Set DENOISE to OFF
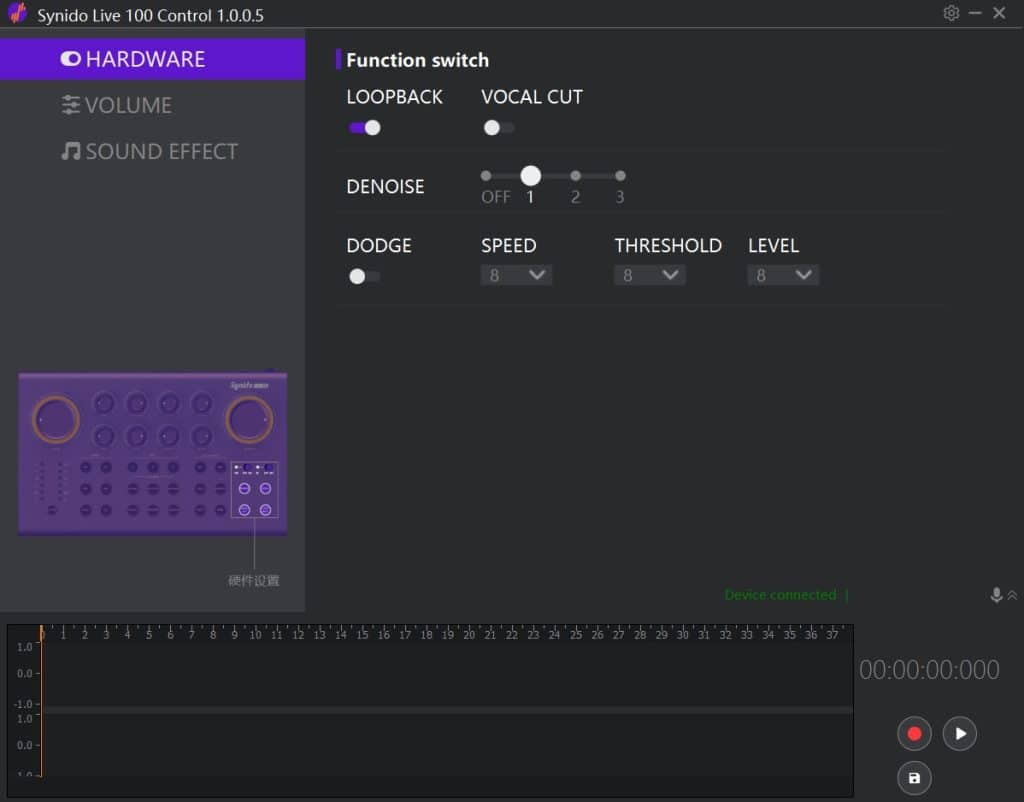This screenshot has height=802, width=1024. pos(486,176)
